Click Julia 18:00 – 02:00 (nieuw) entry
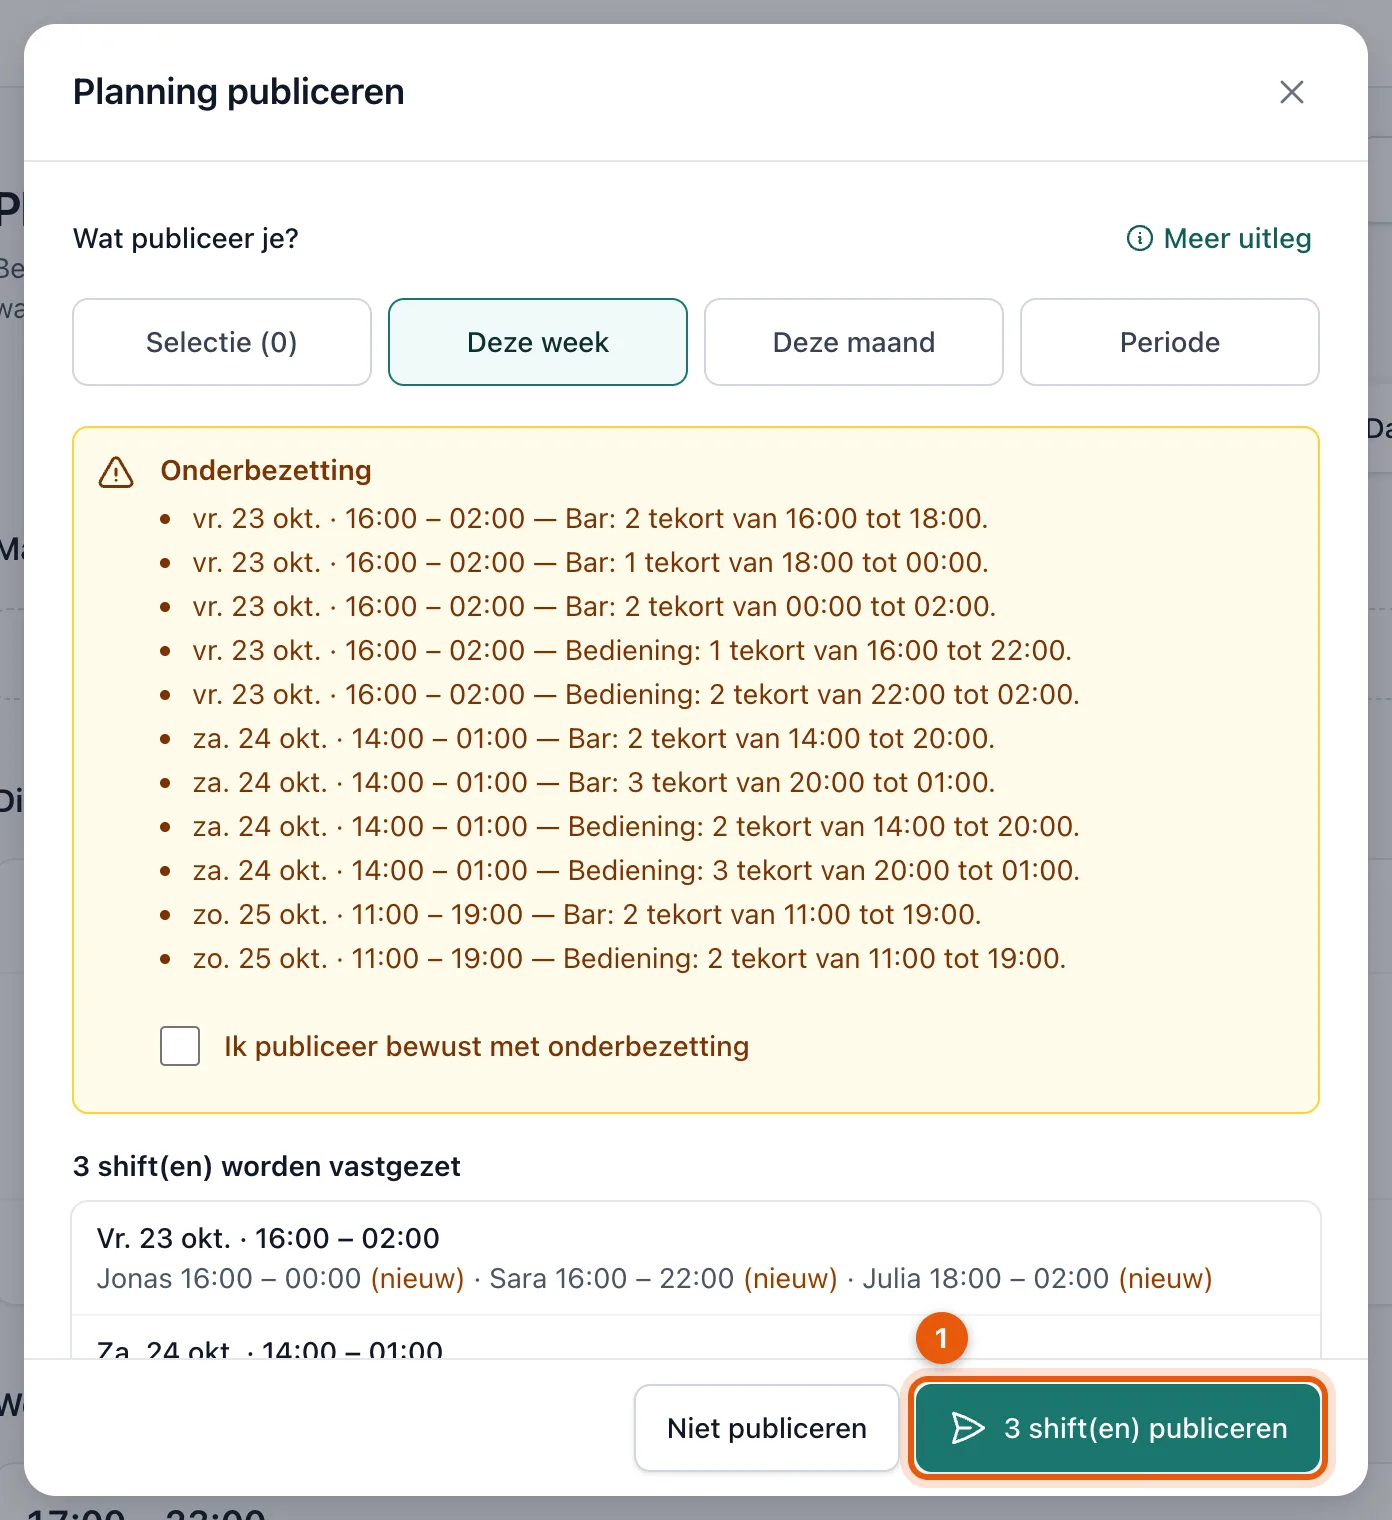This screenshot has height=1520, width=1392. click(1038, 1278)
